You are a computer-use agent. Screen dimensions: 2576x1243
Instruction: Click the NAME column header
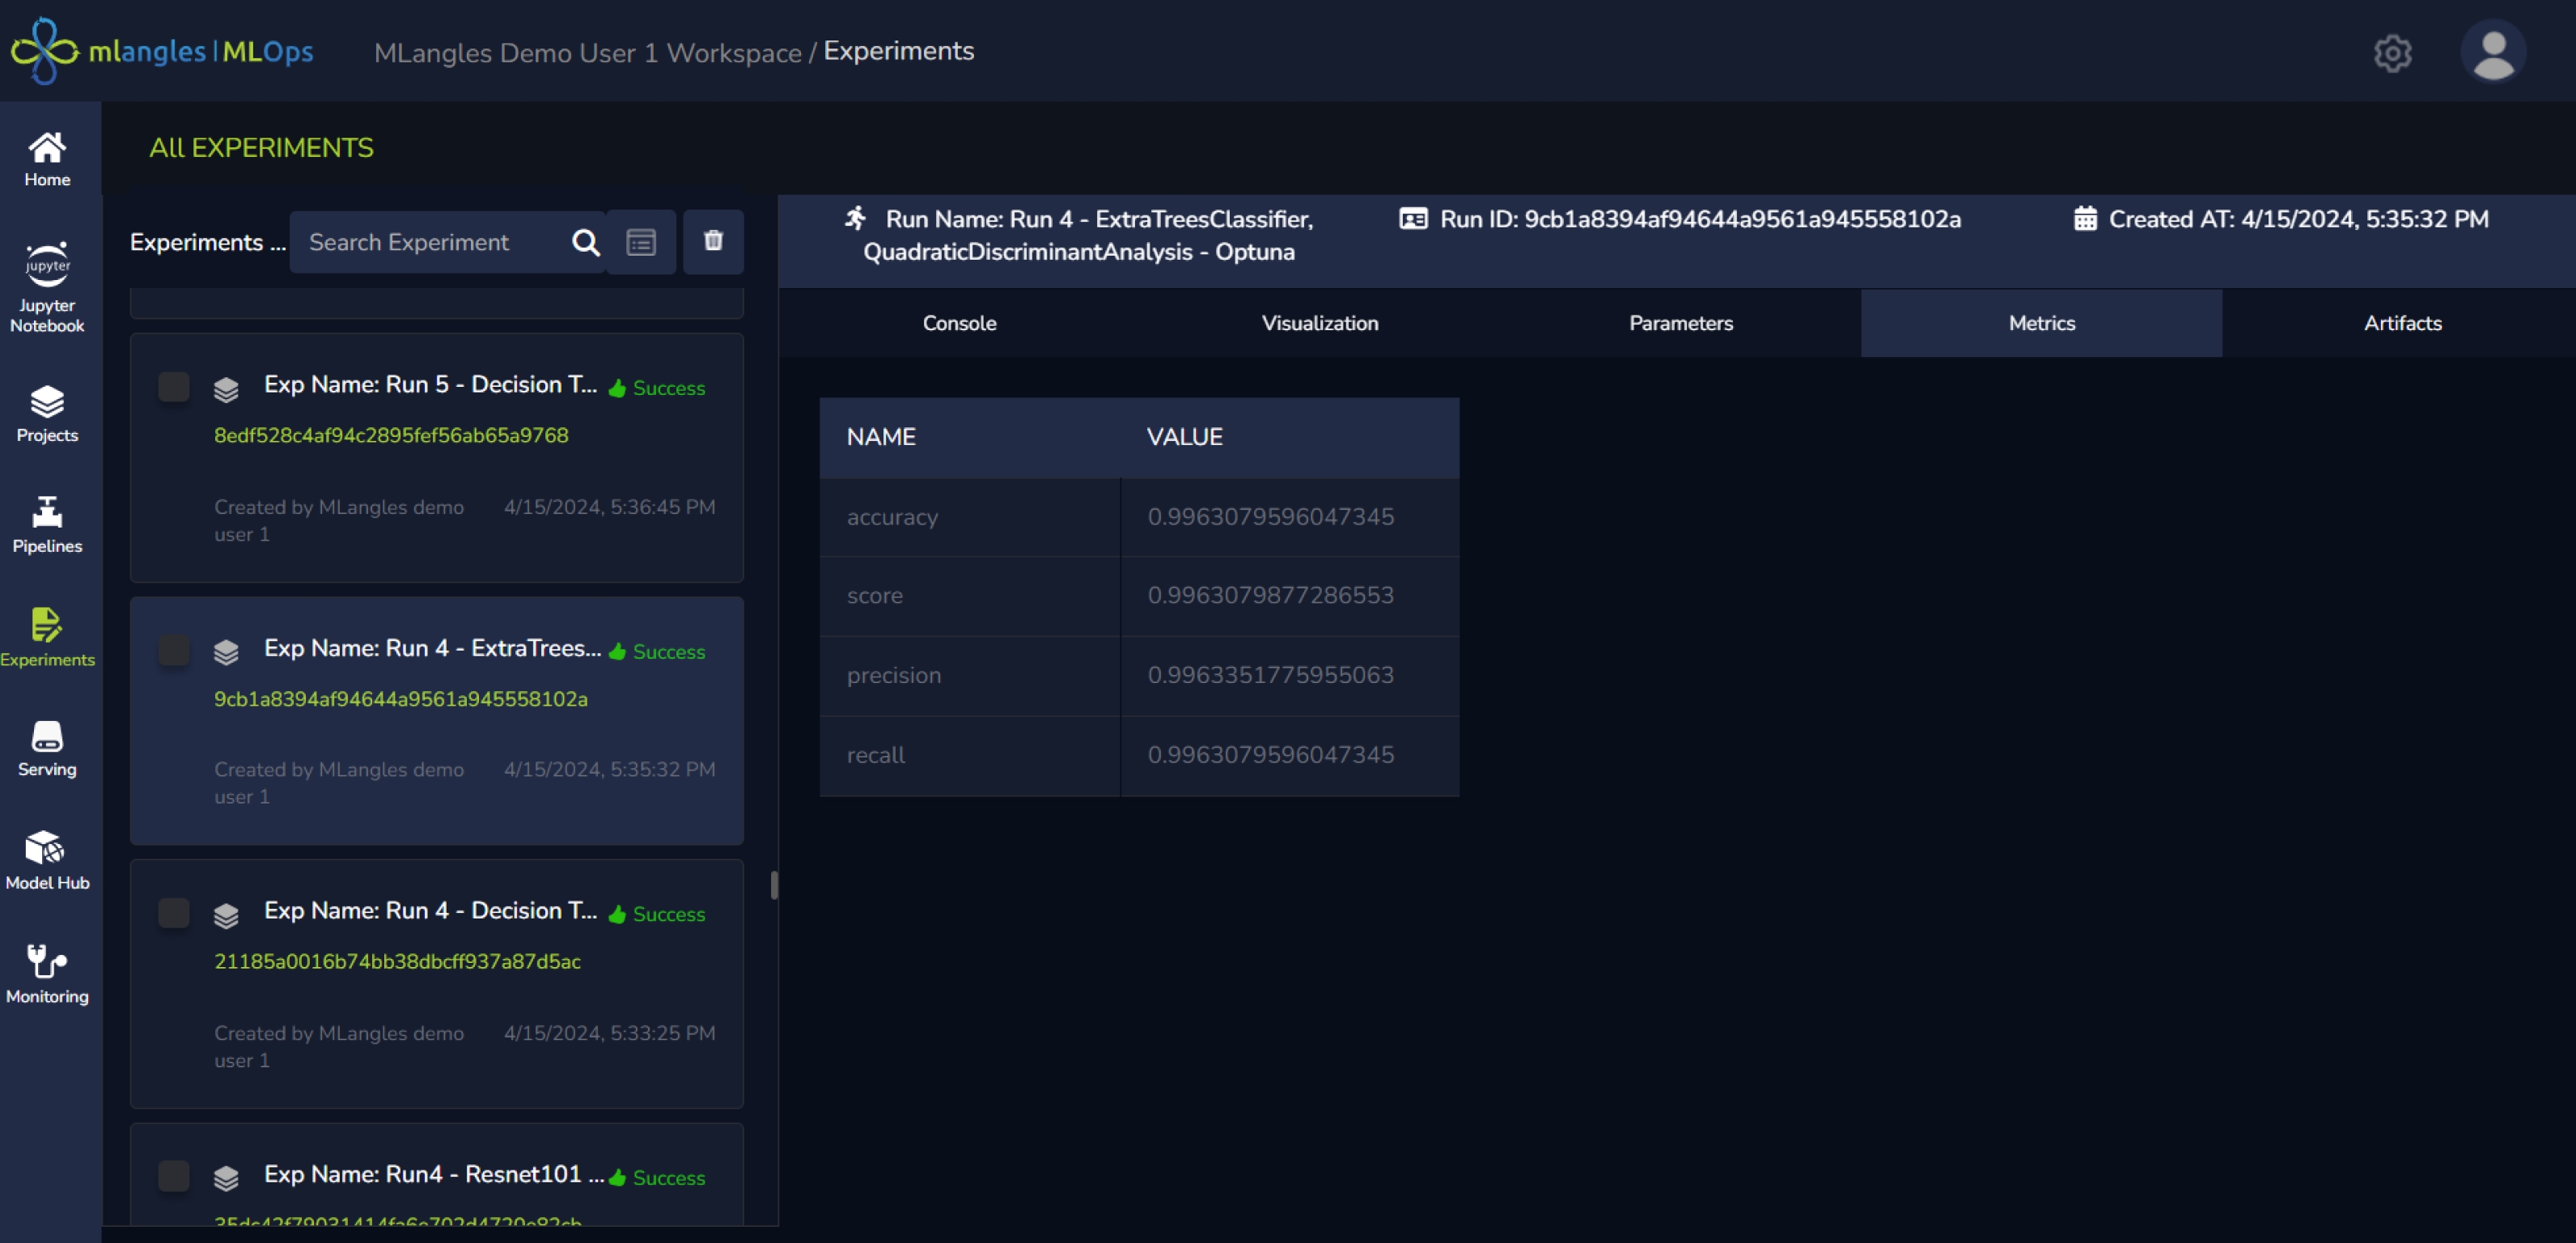(x=881, y=437)
